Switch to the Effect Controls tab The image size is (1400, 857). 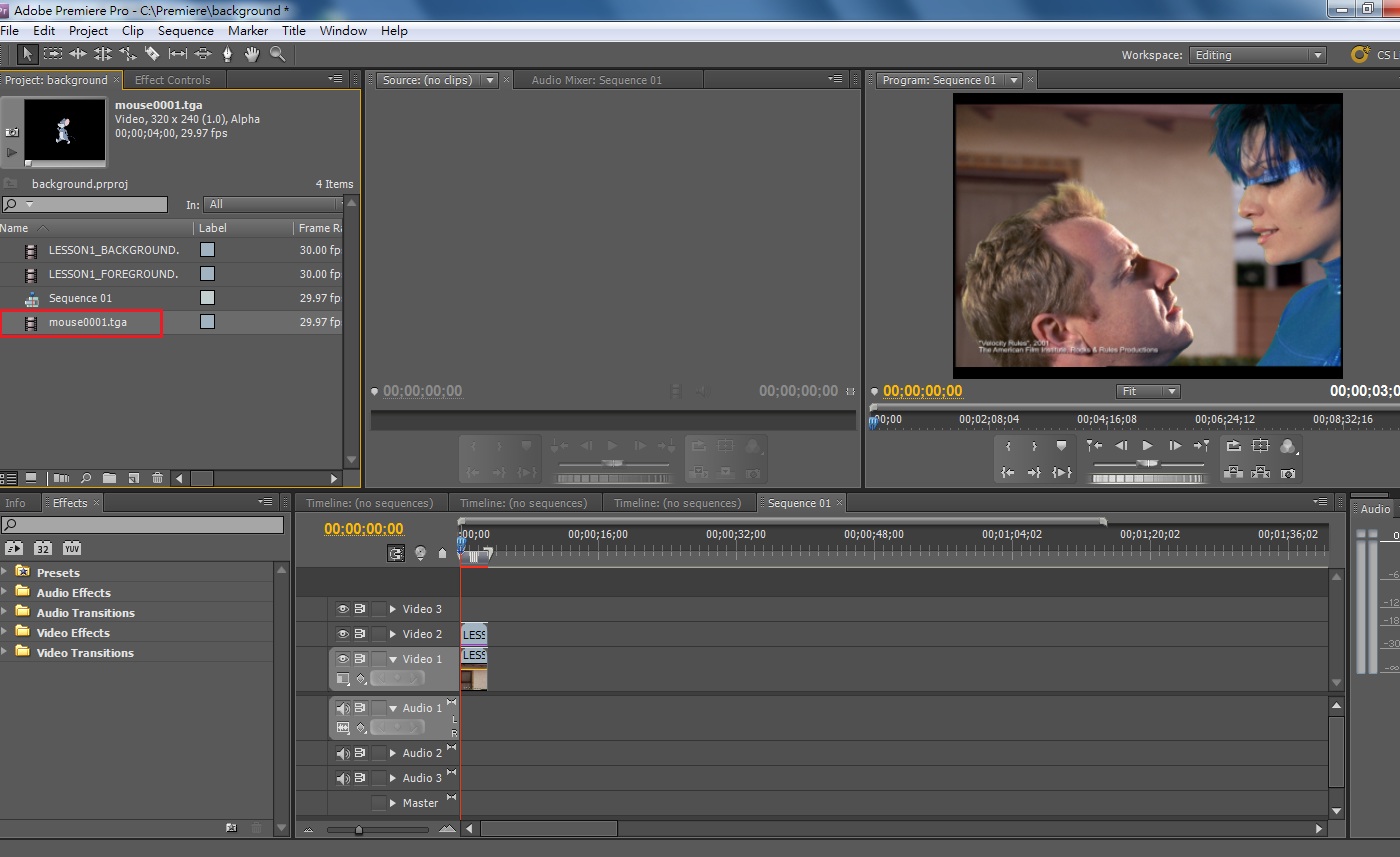tap(172, 80)
